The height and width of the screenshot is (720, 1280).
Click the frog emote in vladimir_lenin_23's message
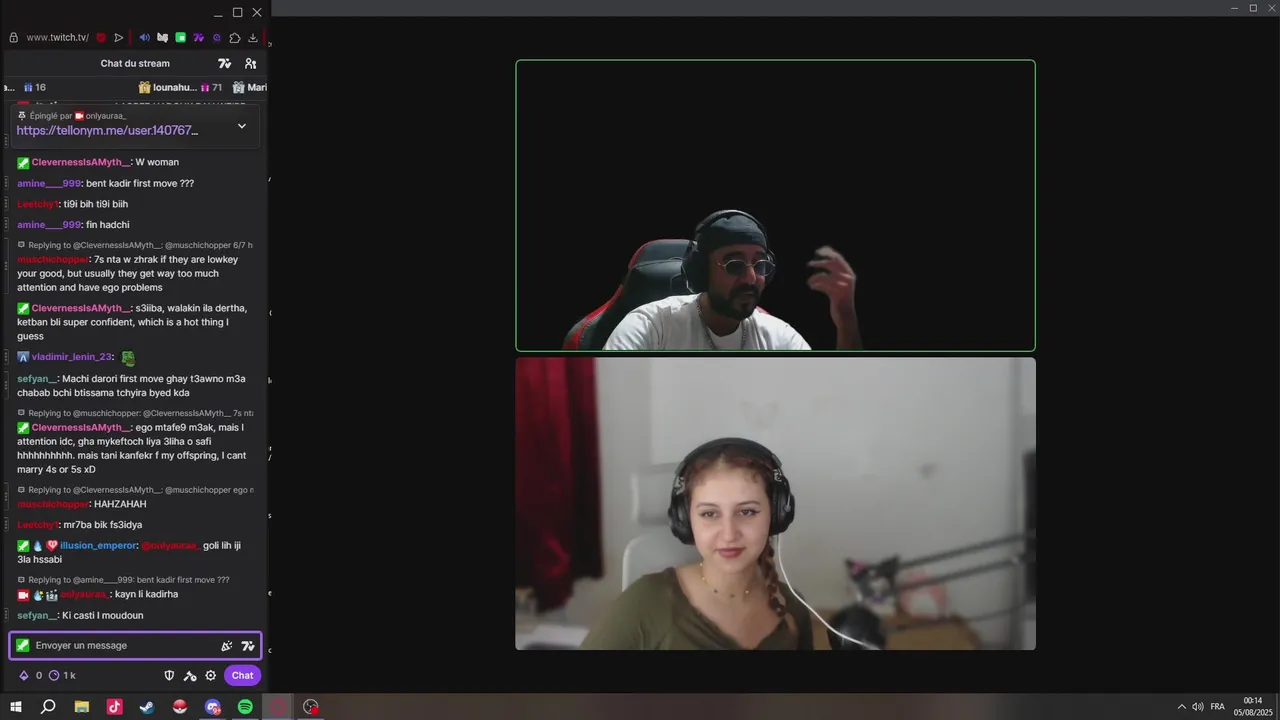(128, 357)
